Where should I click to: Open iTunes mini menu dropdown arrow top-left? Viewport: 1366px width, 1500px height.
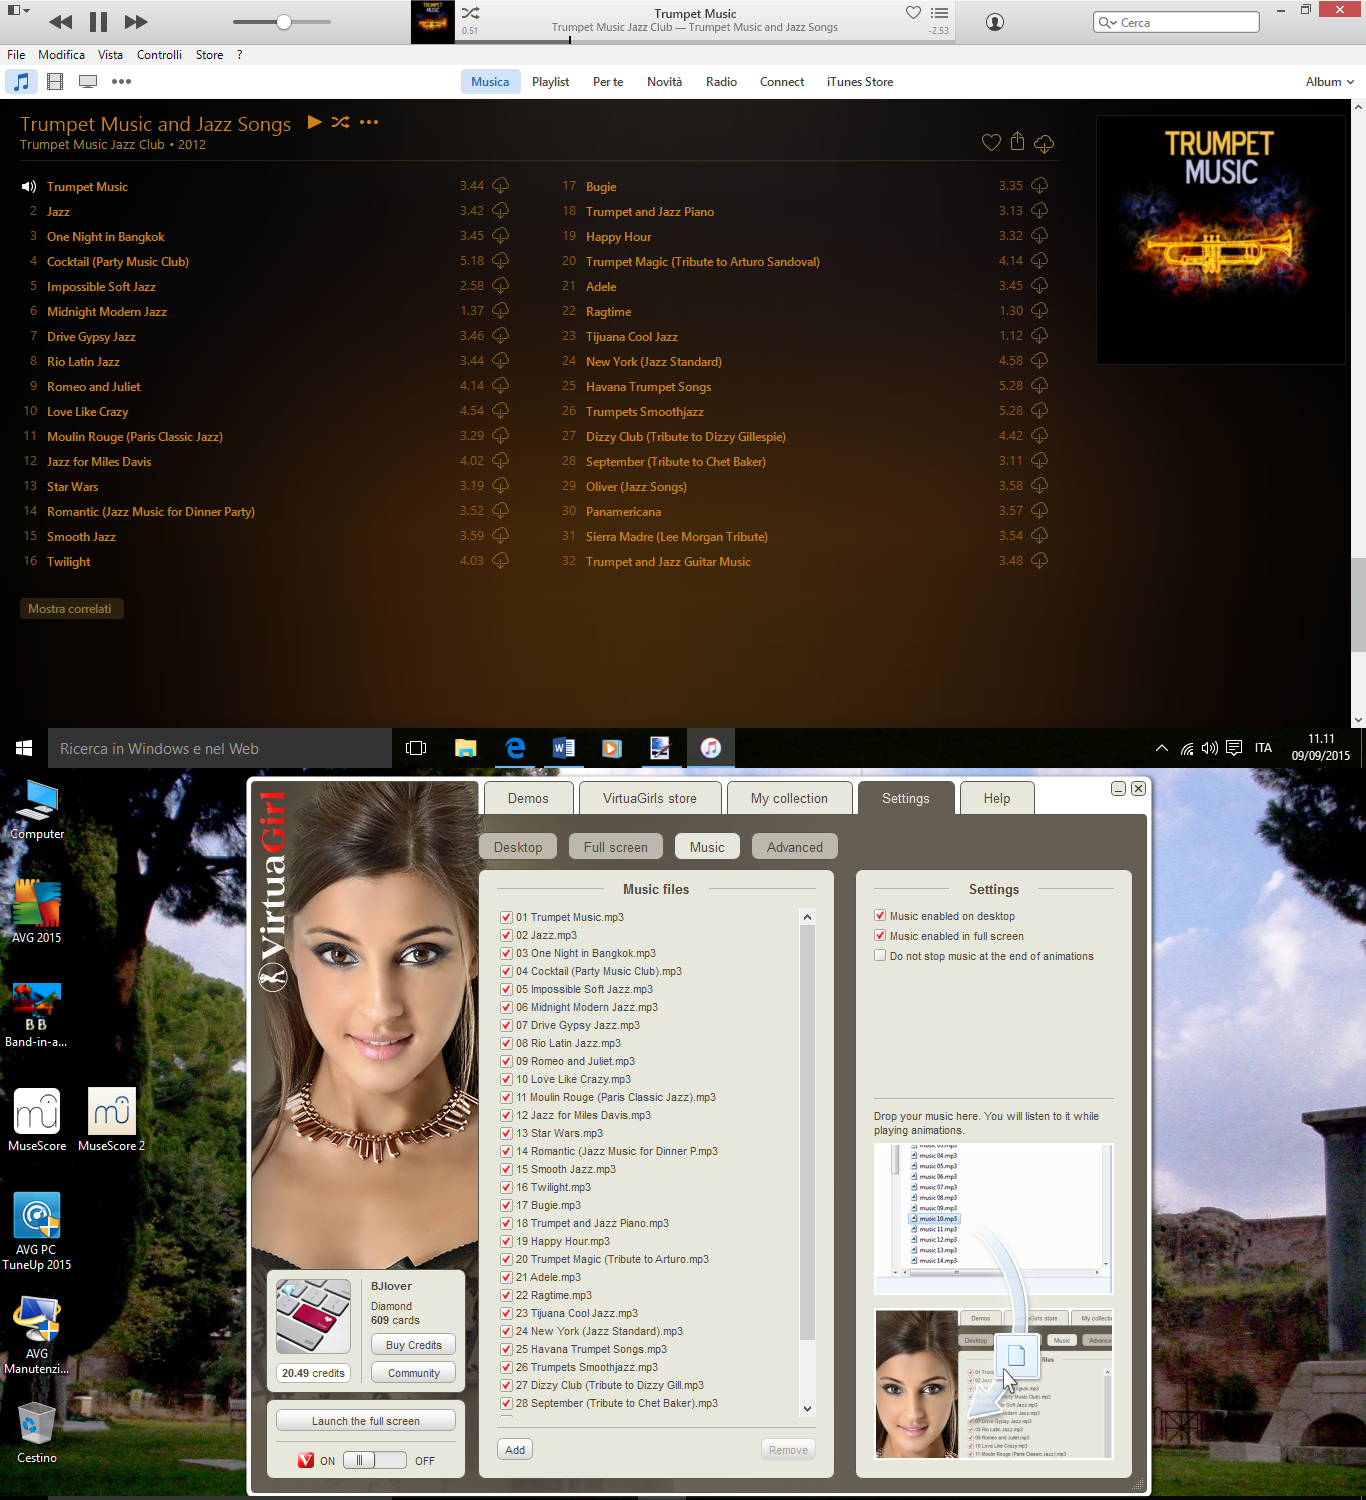tap(19, 10)
